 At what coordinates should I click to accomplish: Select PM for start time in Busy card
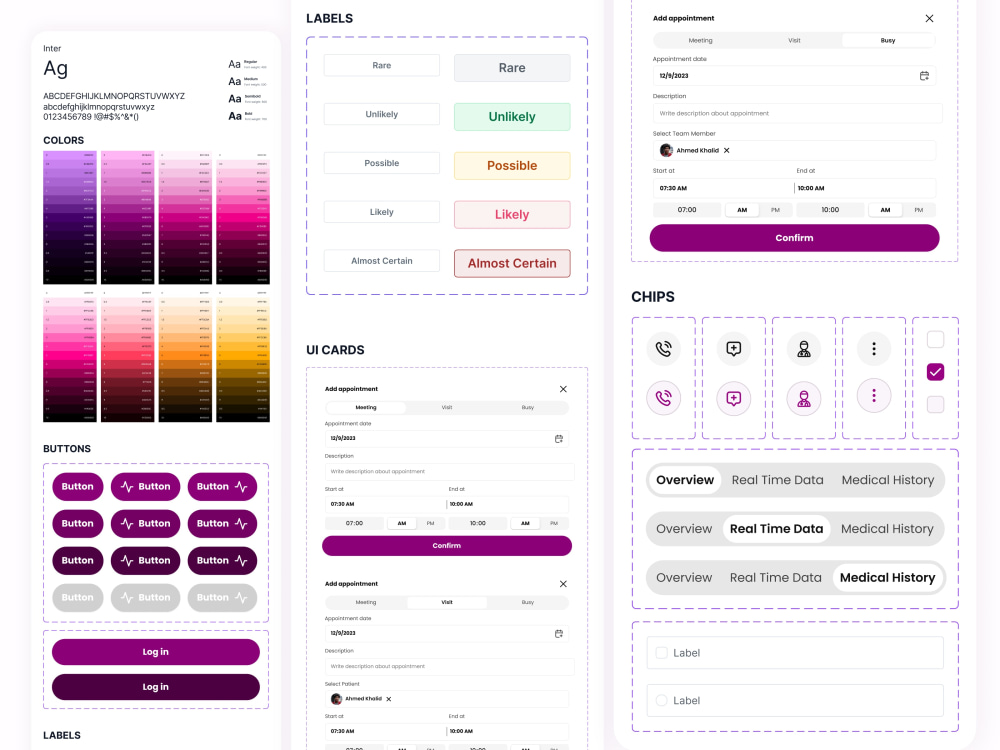click(776, 210)
